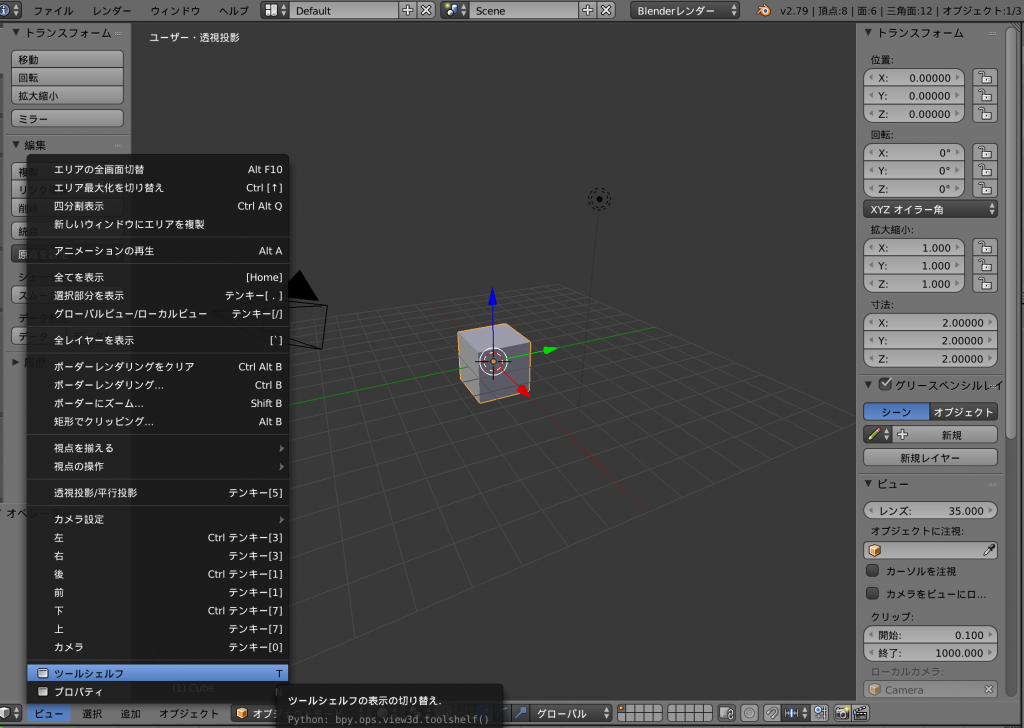The image size is (1024, 728).
Task: Toggle the snap magnet icon
Action: 772,713
